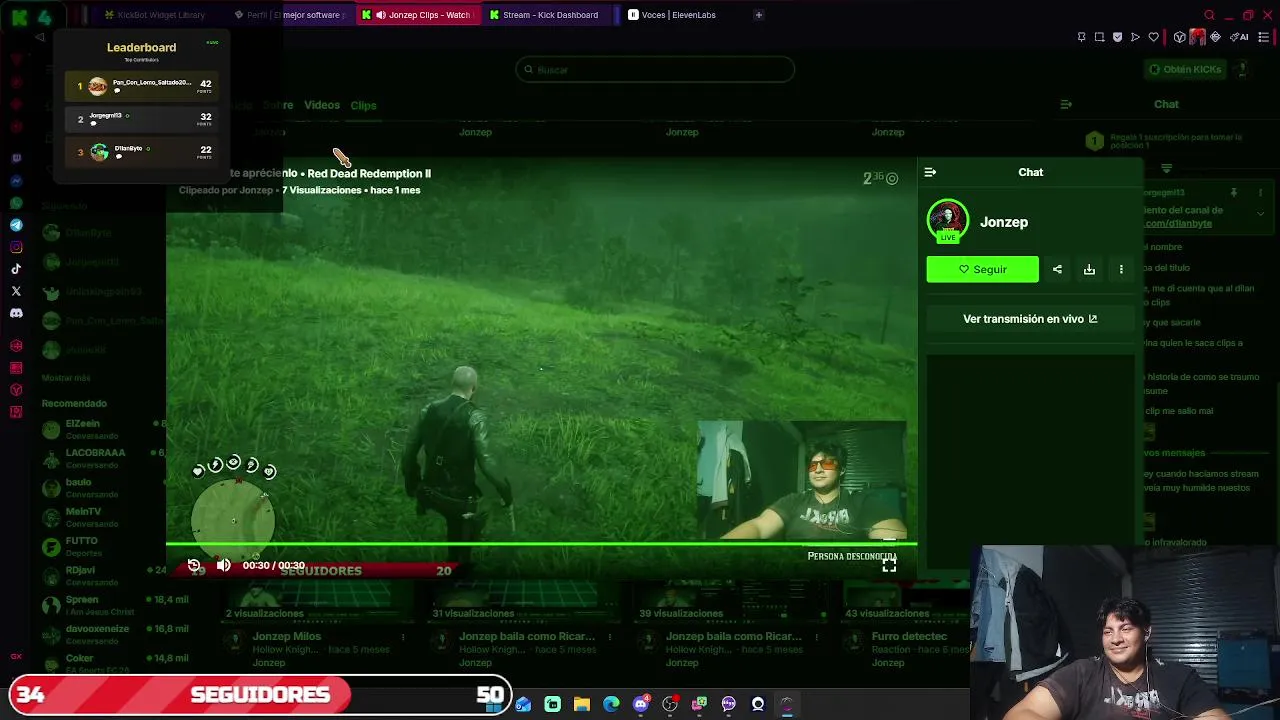Open a new browser tab
The height and width of the screenshot is (720, 1280).
(x=758, y=15)
